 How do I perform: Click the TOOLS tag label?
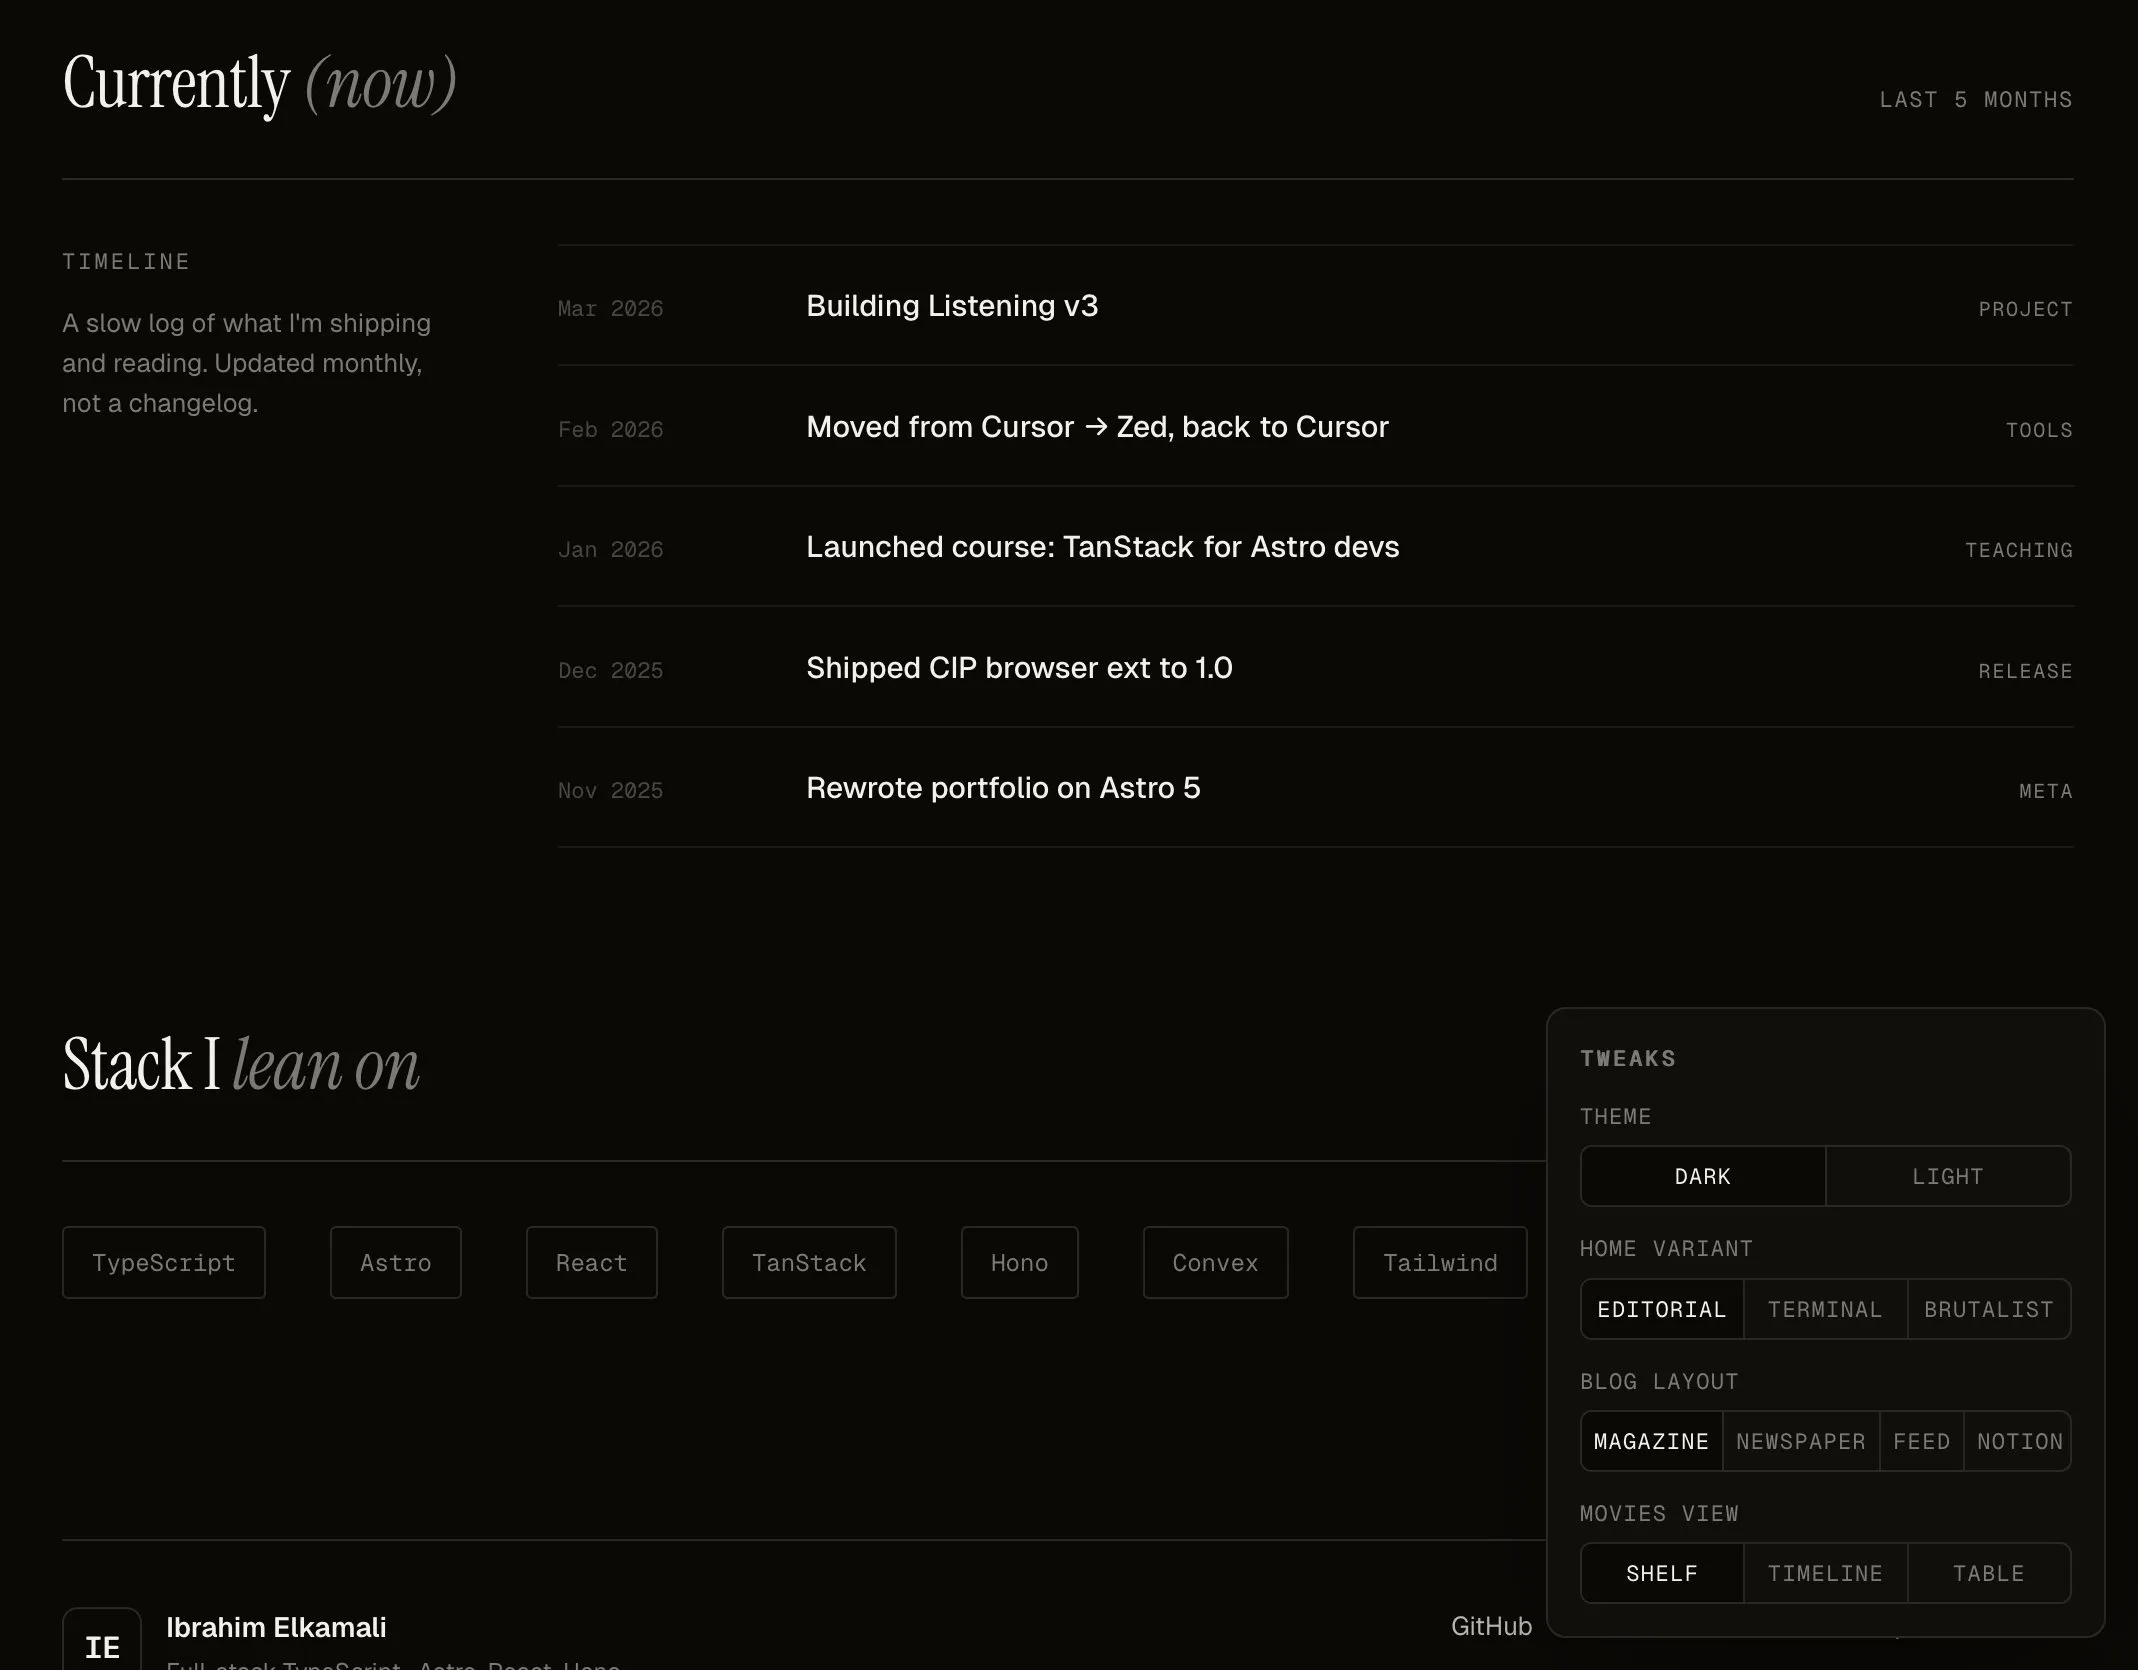tap(2039, 431)
